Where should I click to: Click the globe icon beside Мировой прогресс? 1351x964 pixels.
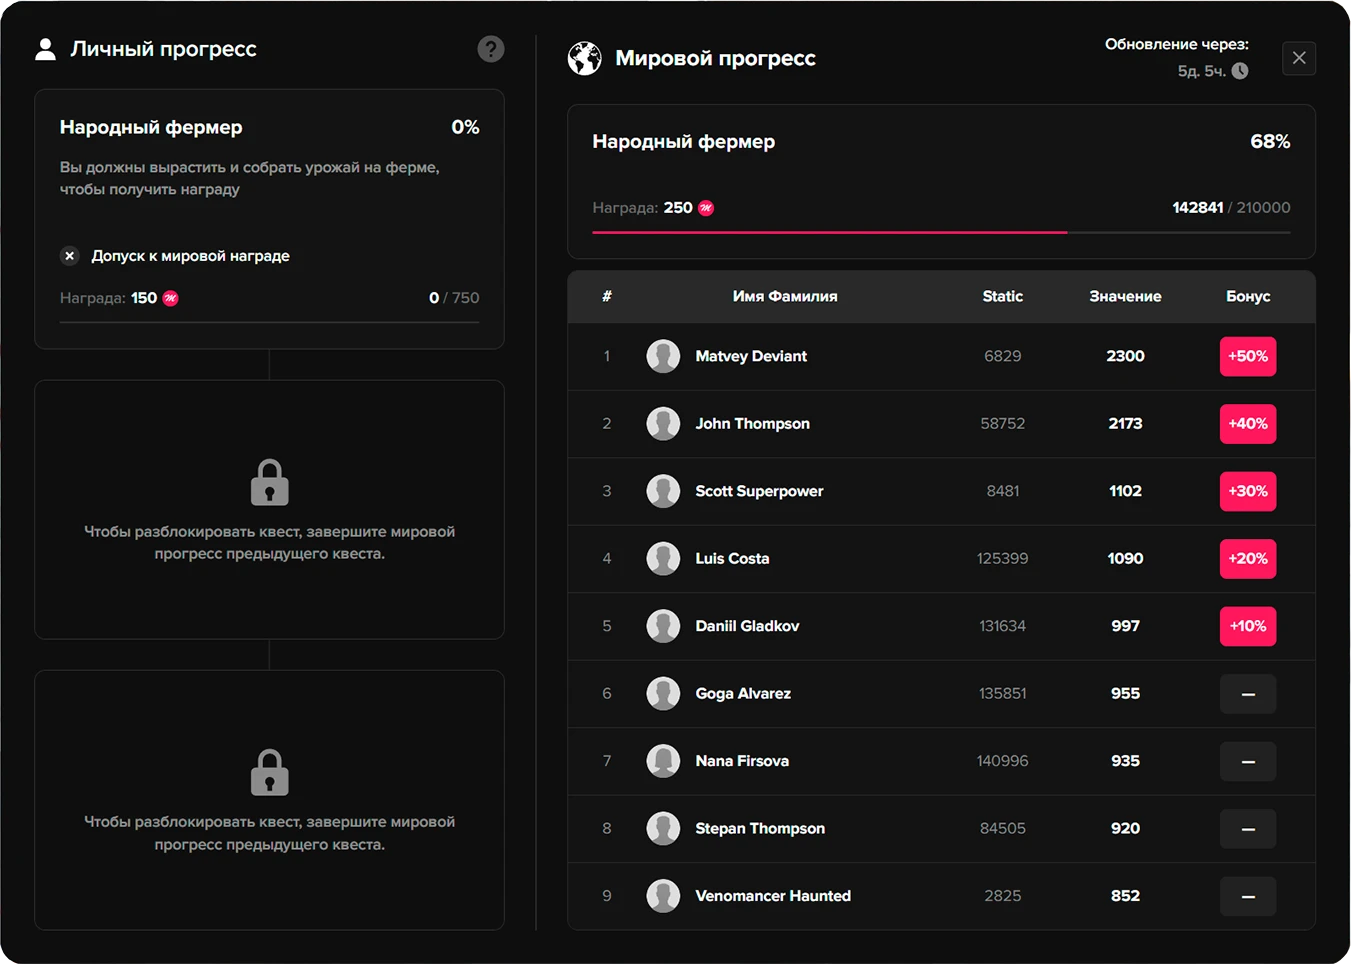click(585, 58)
